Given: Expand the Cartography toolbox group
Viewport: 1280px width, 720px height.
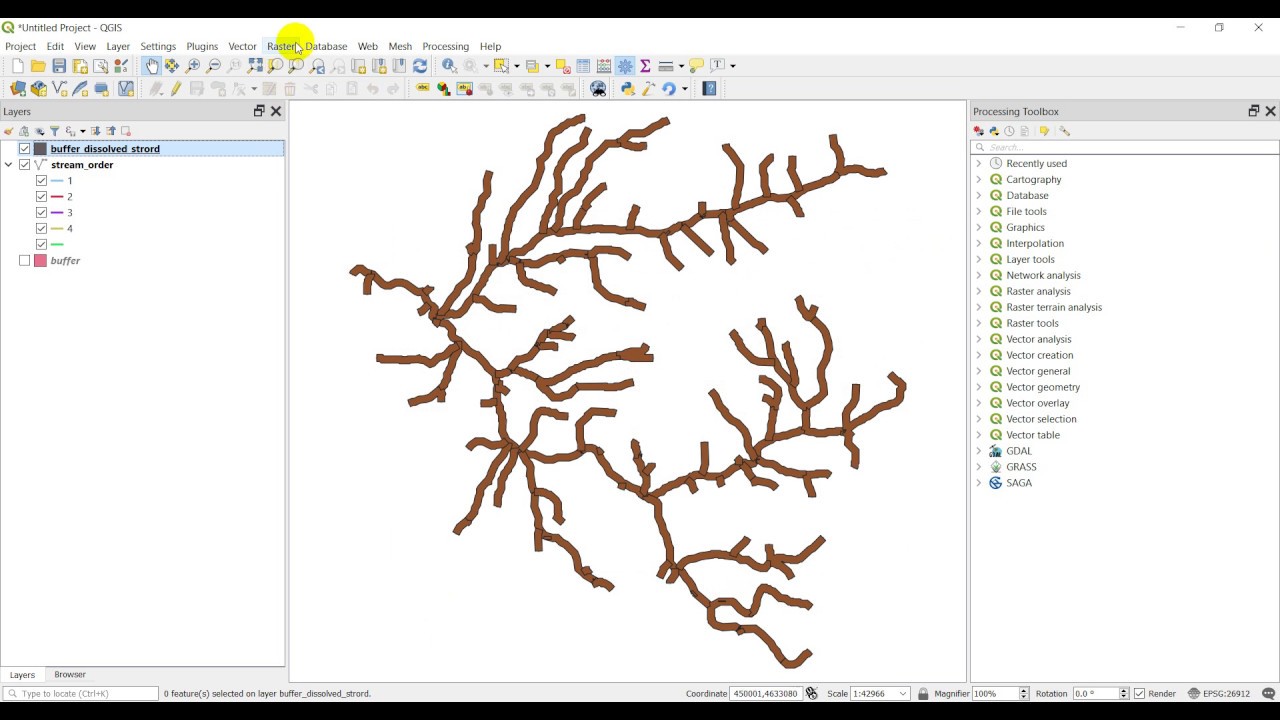Looking at the screenshot, I should click(x=979, y=180).
